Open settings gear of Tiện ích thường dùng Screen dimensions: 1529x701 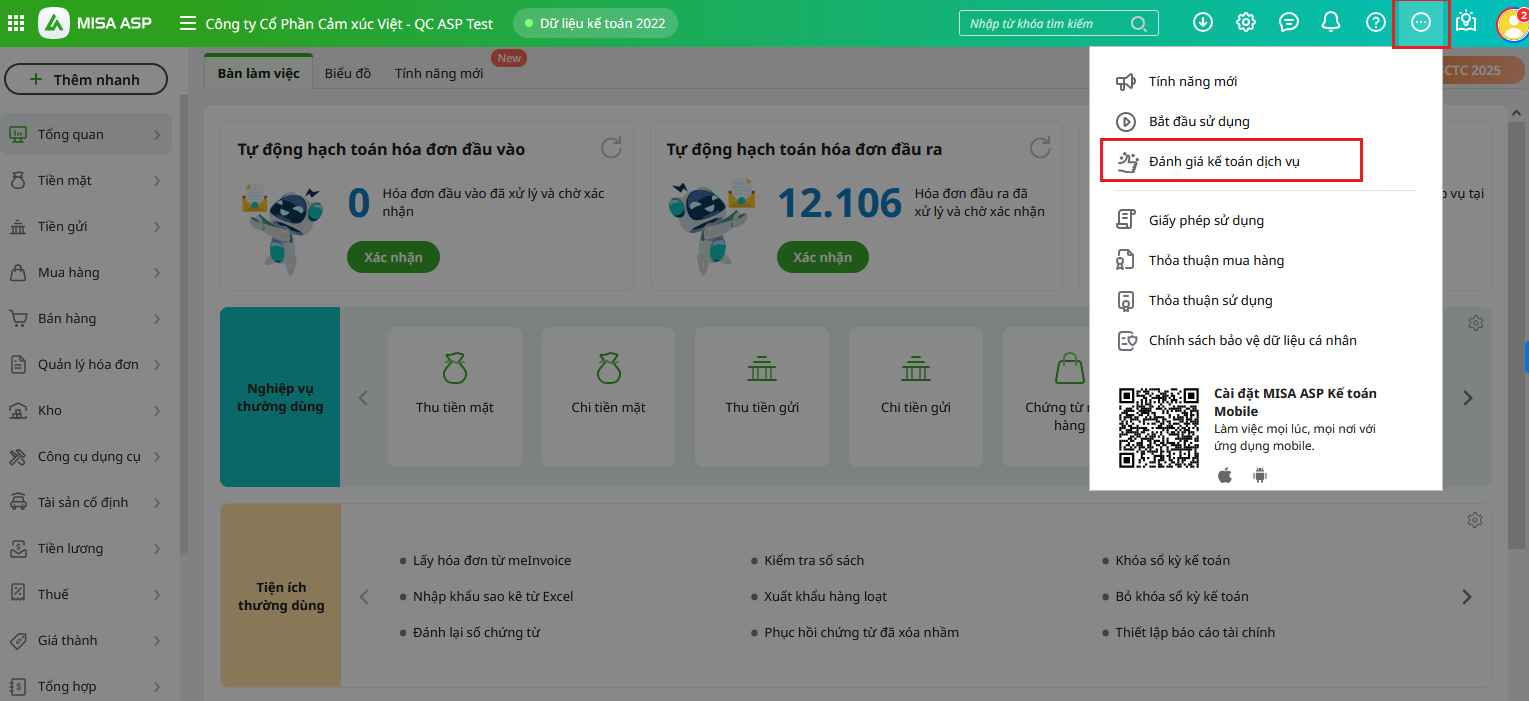[1475, 520]
